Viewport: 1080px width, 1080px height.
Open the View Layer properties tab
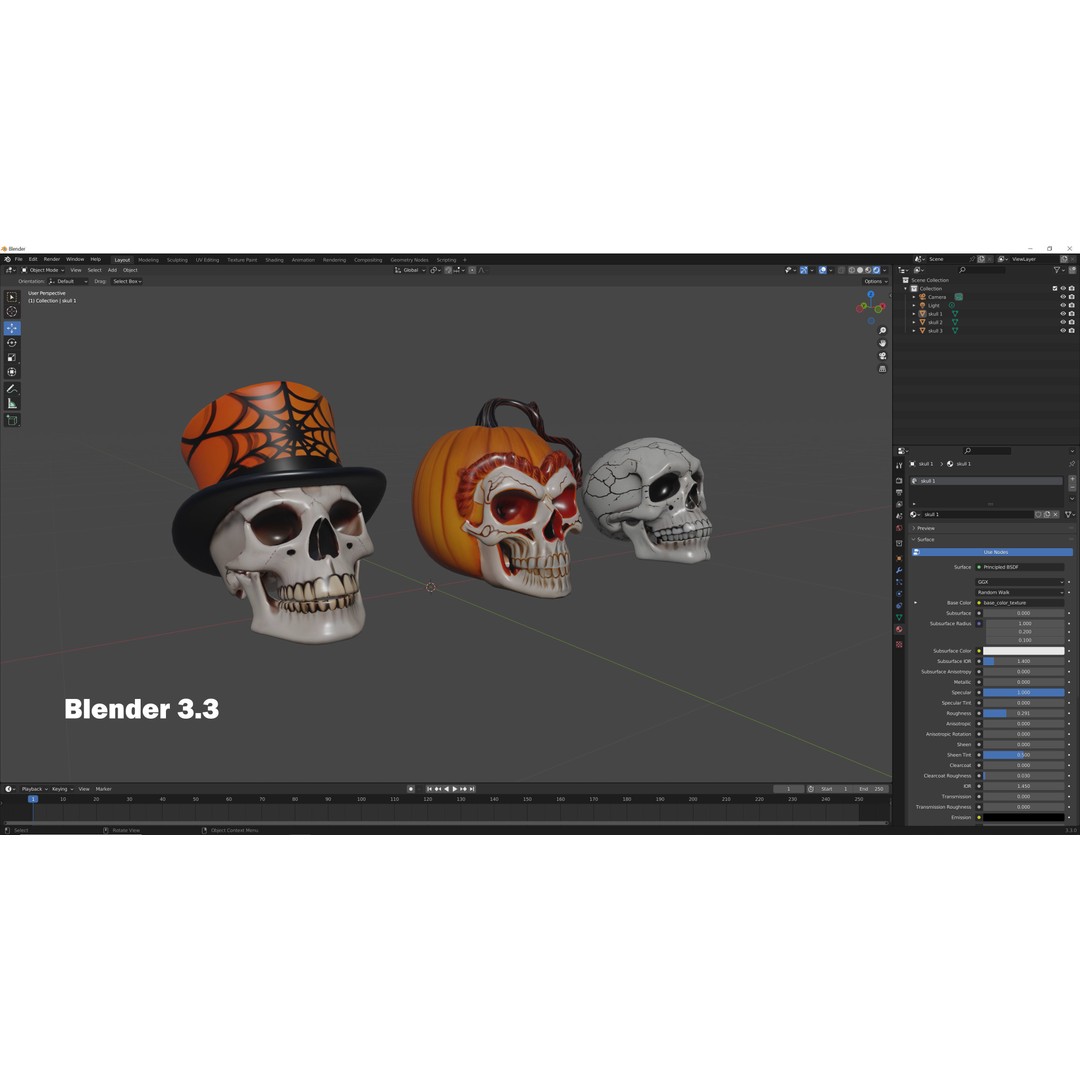click(x=899, y=504)
